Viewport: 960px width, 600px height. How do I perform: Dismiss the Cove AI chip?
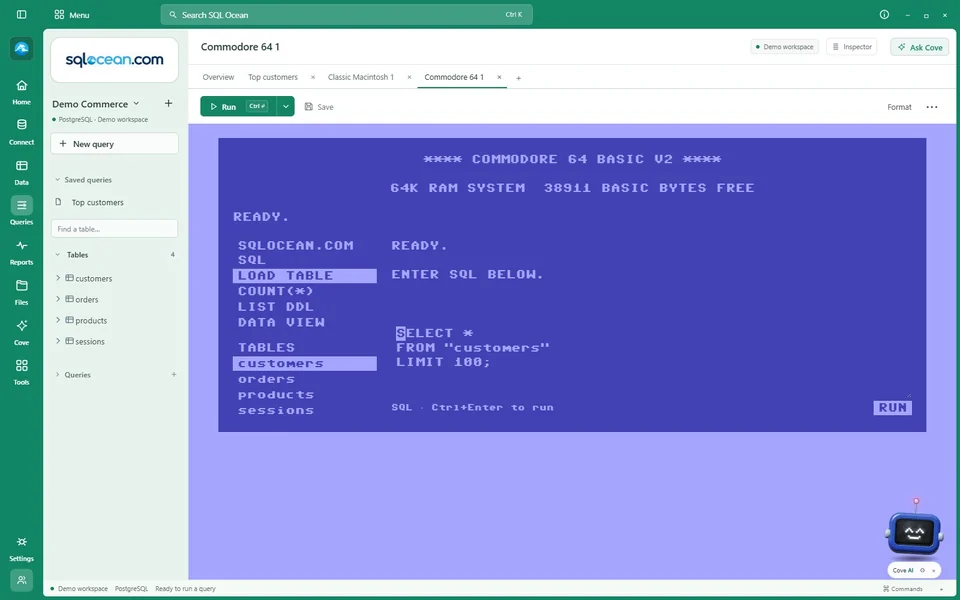pyautogui.click(x=934, y=571)
